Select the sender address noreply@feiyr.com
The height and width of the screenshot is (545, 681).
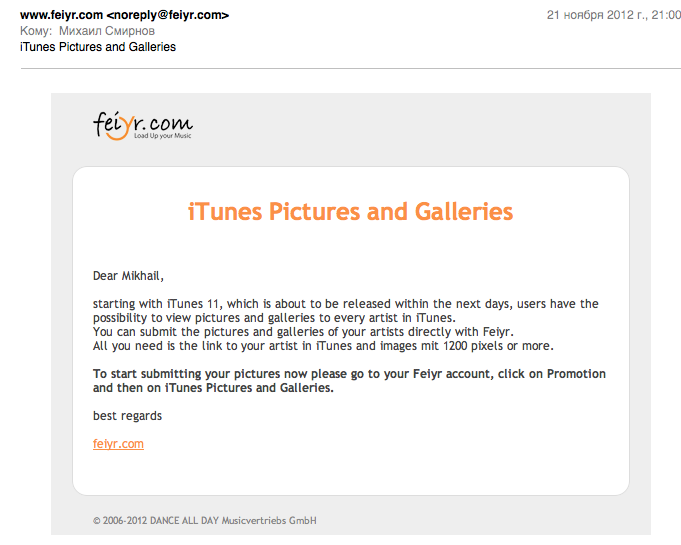[x=168, y=15]
